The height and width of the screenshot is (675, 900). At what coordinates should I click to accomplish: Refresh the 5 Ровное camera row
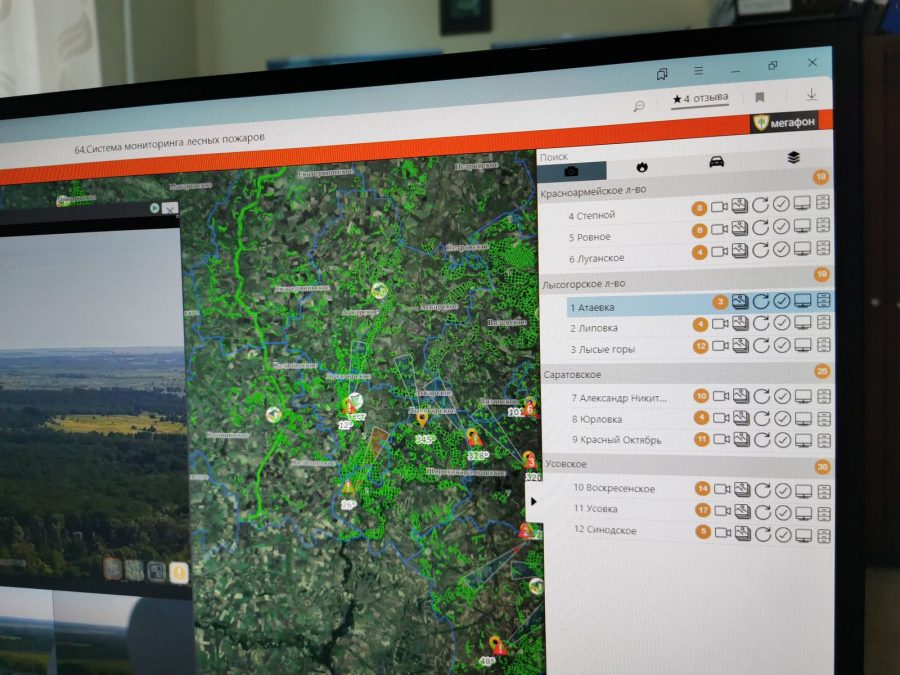[x=761, y=228]
